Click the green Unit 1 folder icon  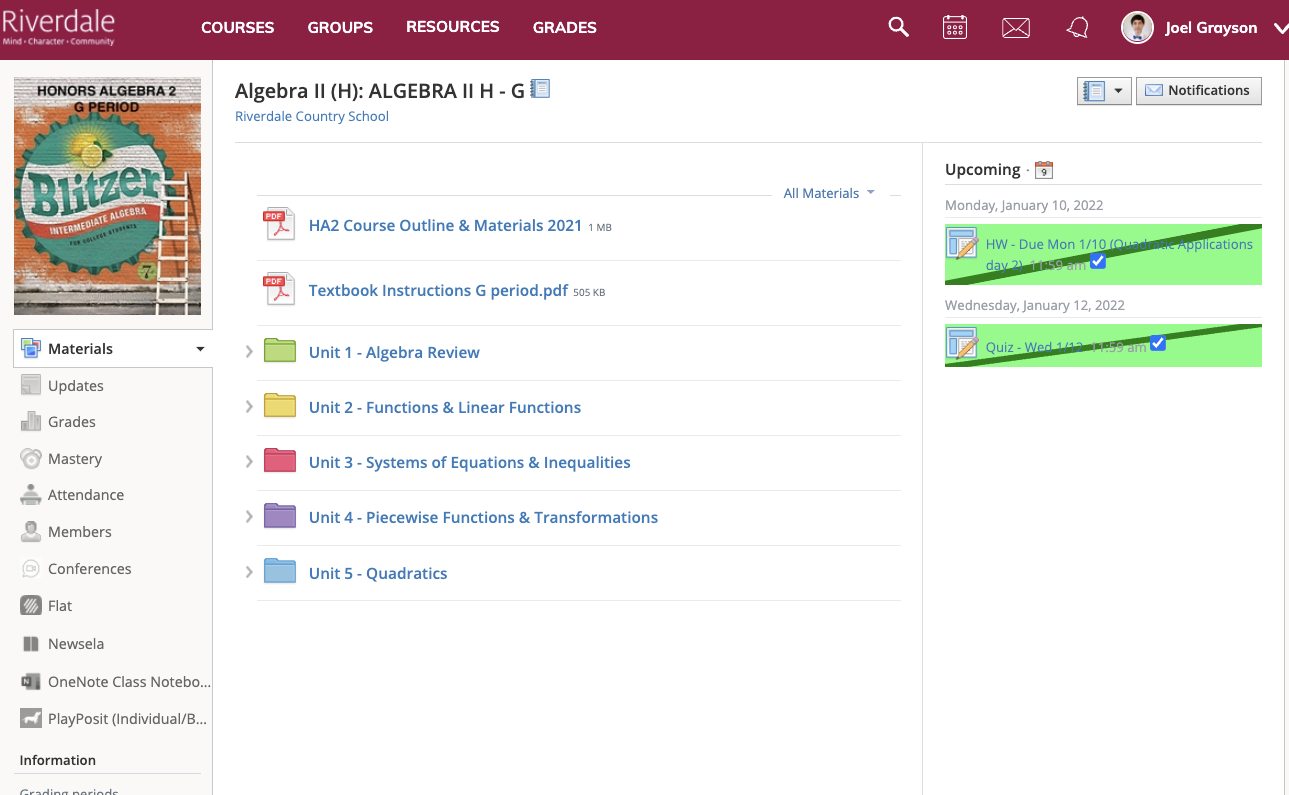click(280, 351)
